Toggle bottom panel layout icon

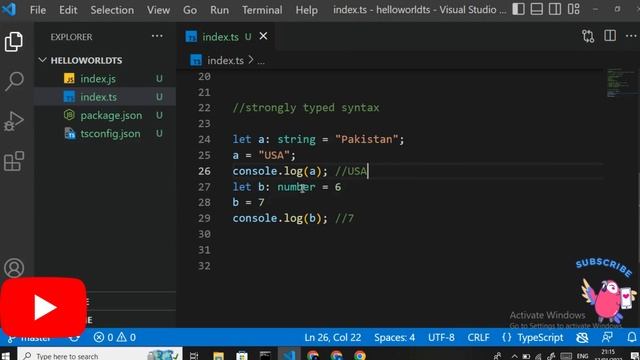[x=537, y=9]
